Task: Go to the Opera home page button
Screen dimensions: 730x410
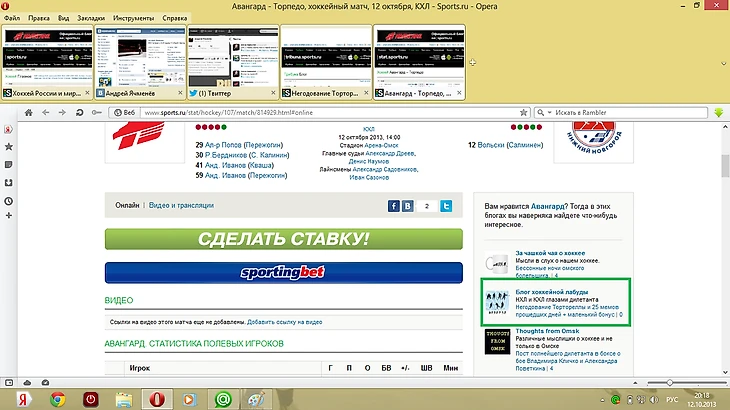Action: 29,113
